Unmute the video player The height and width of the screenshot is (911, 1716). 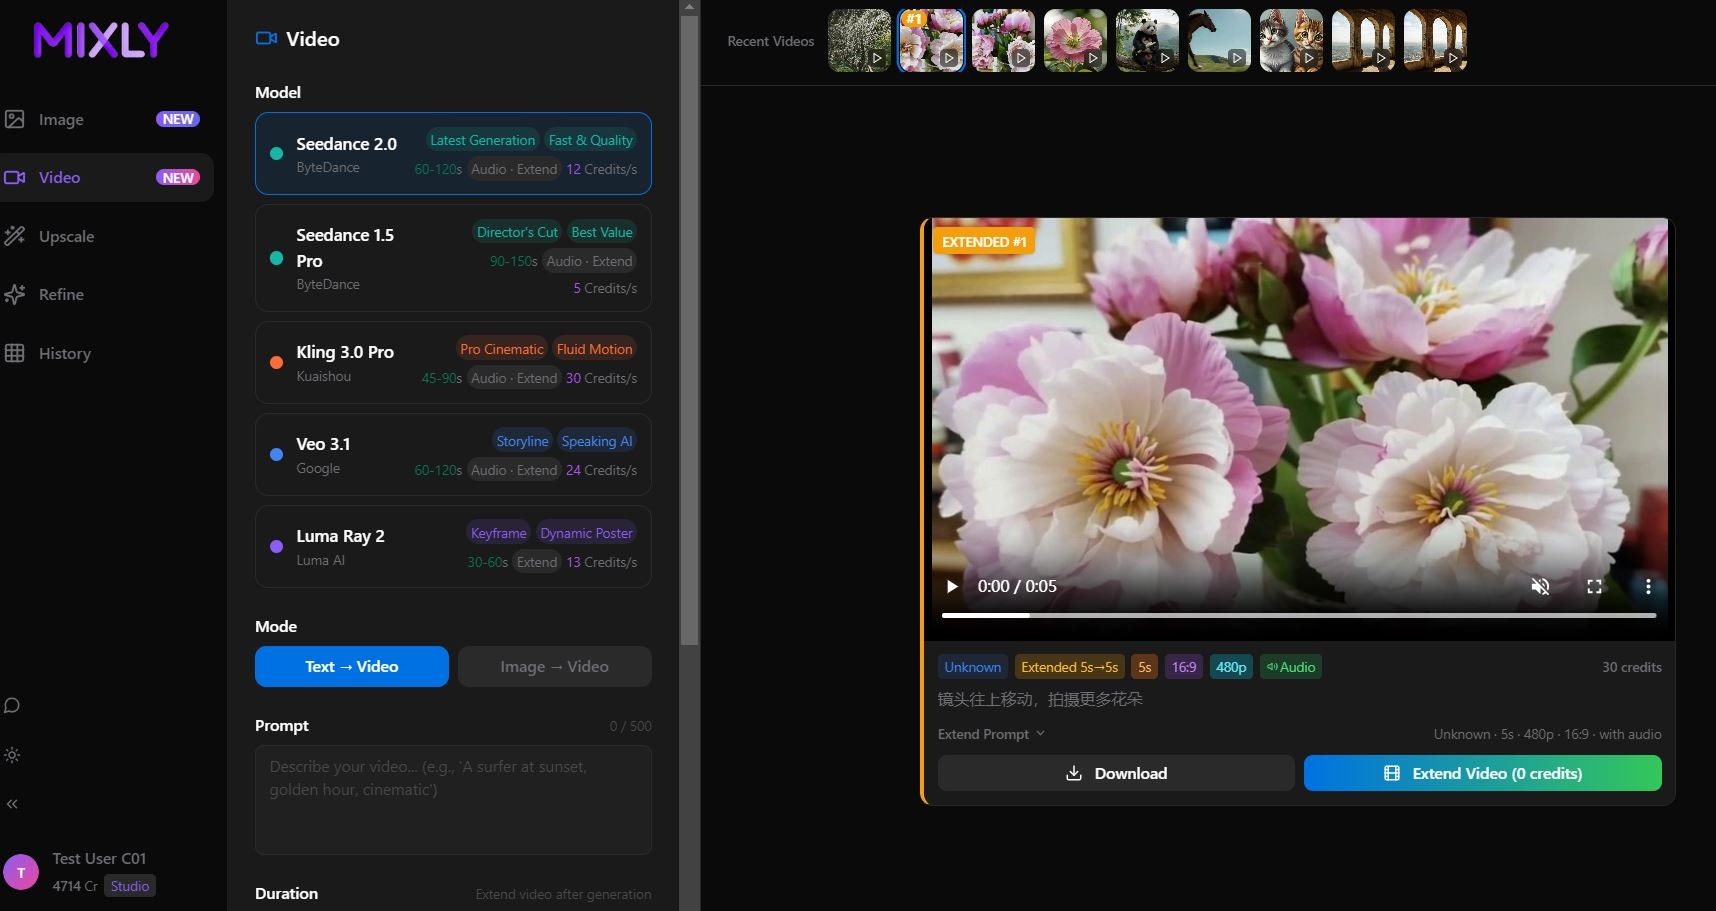(1540, 587)
